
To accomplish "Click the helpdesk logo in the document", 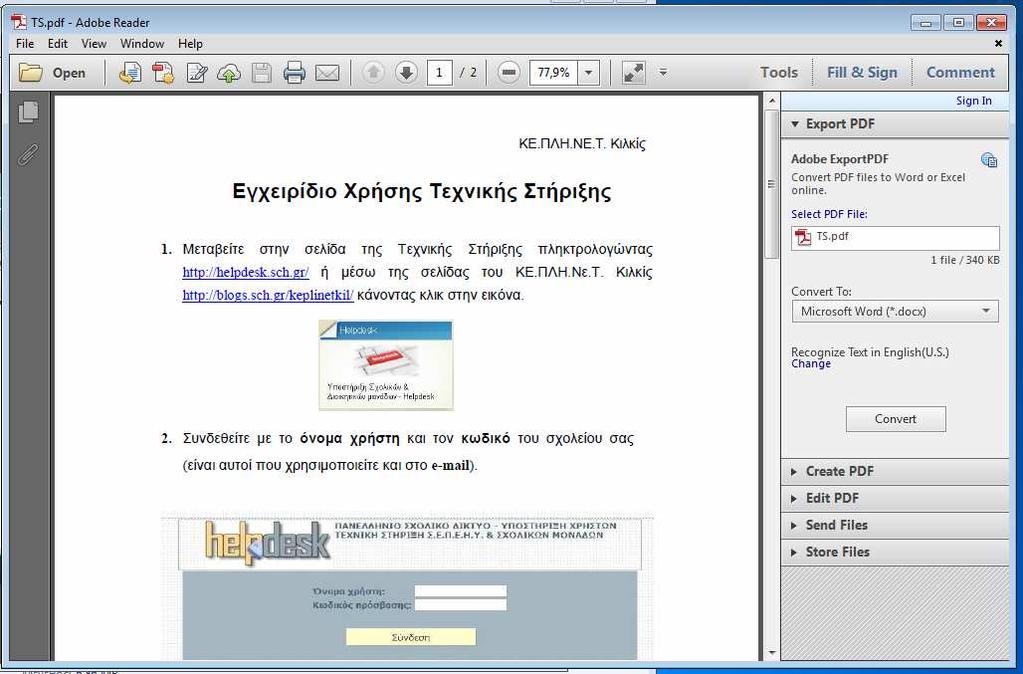I will coord(267,542).
